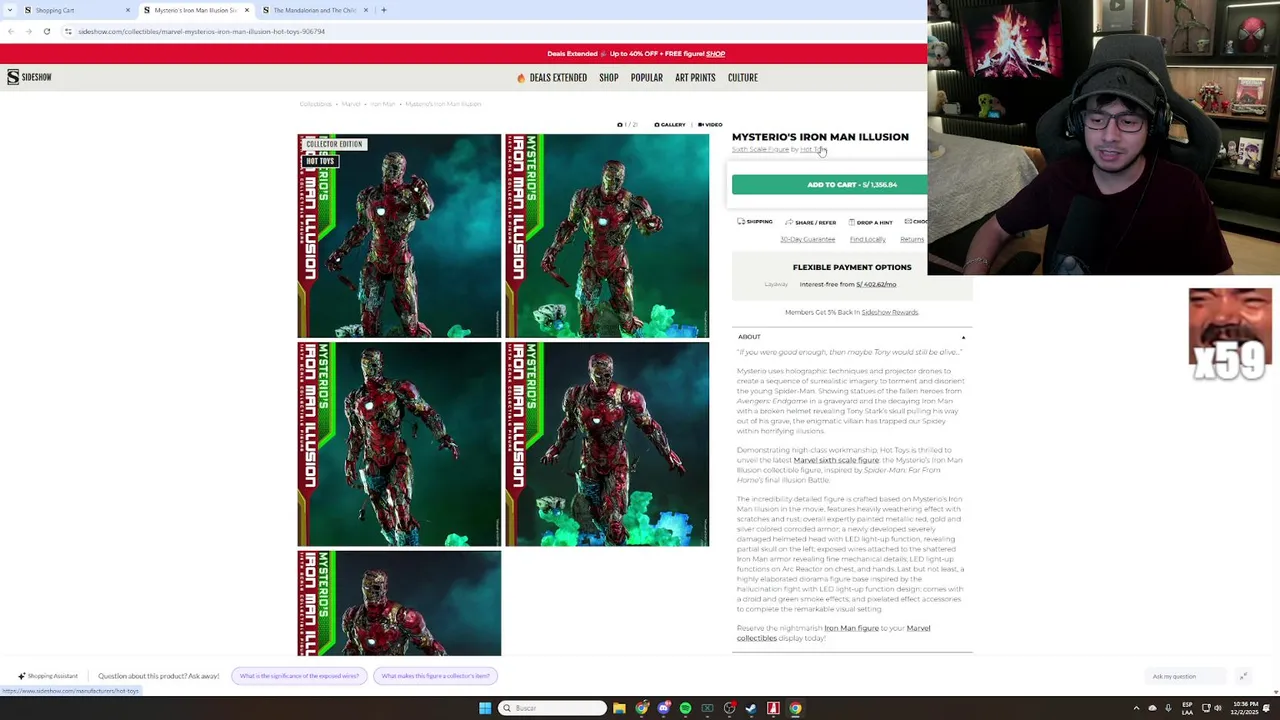Add to cart for S/ 1,356.84
This screenshot has height=720, width=1280.
click(829, 184)
